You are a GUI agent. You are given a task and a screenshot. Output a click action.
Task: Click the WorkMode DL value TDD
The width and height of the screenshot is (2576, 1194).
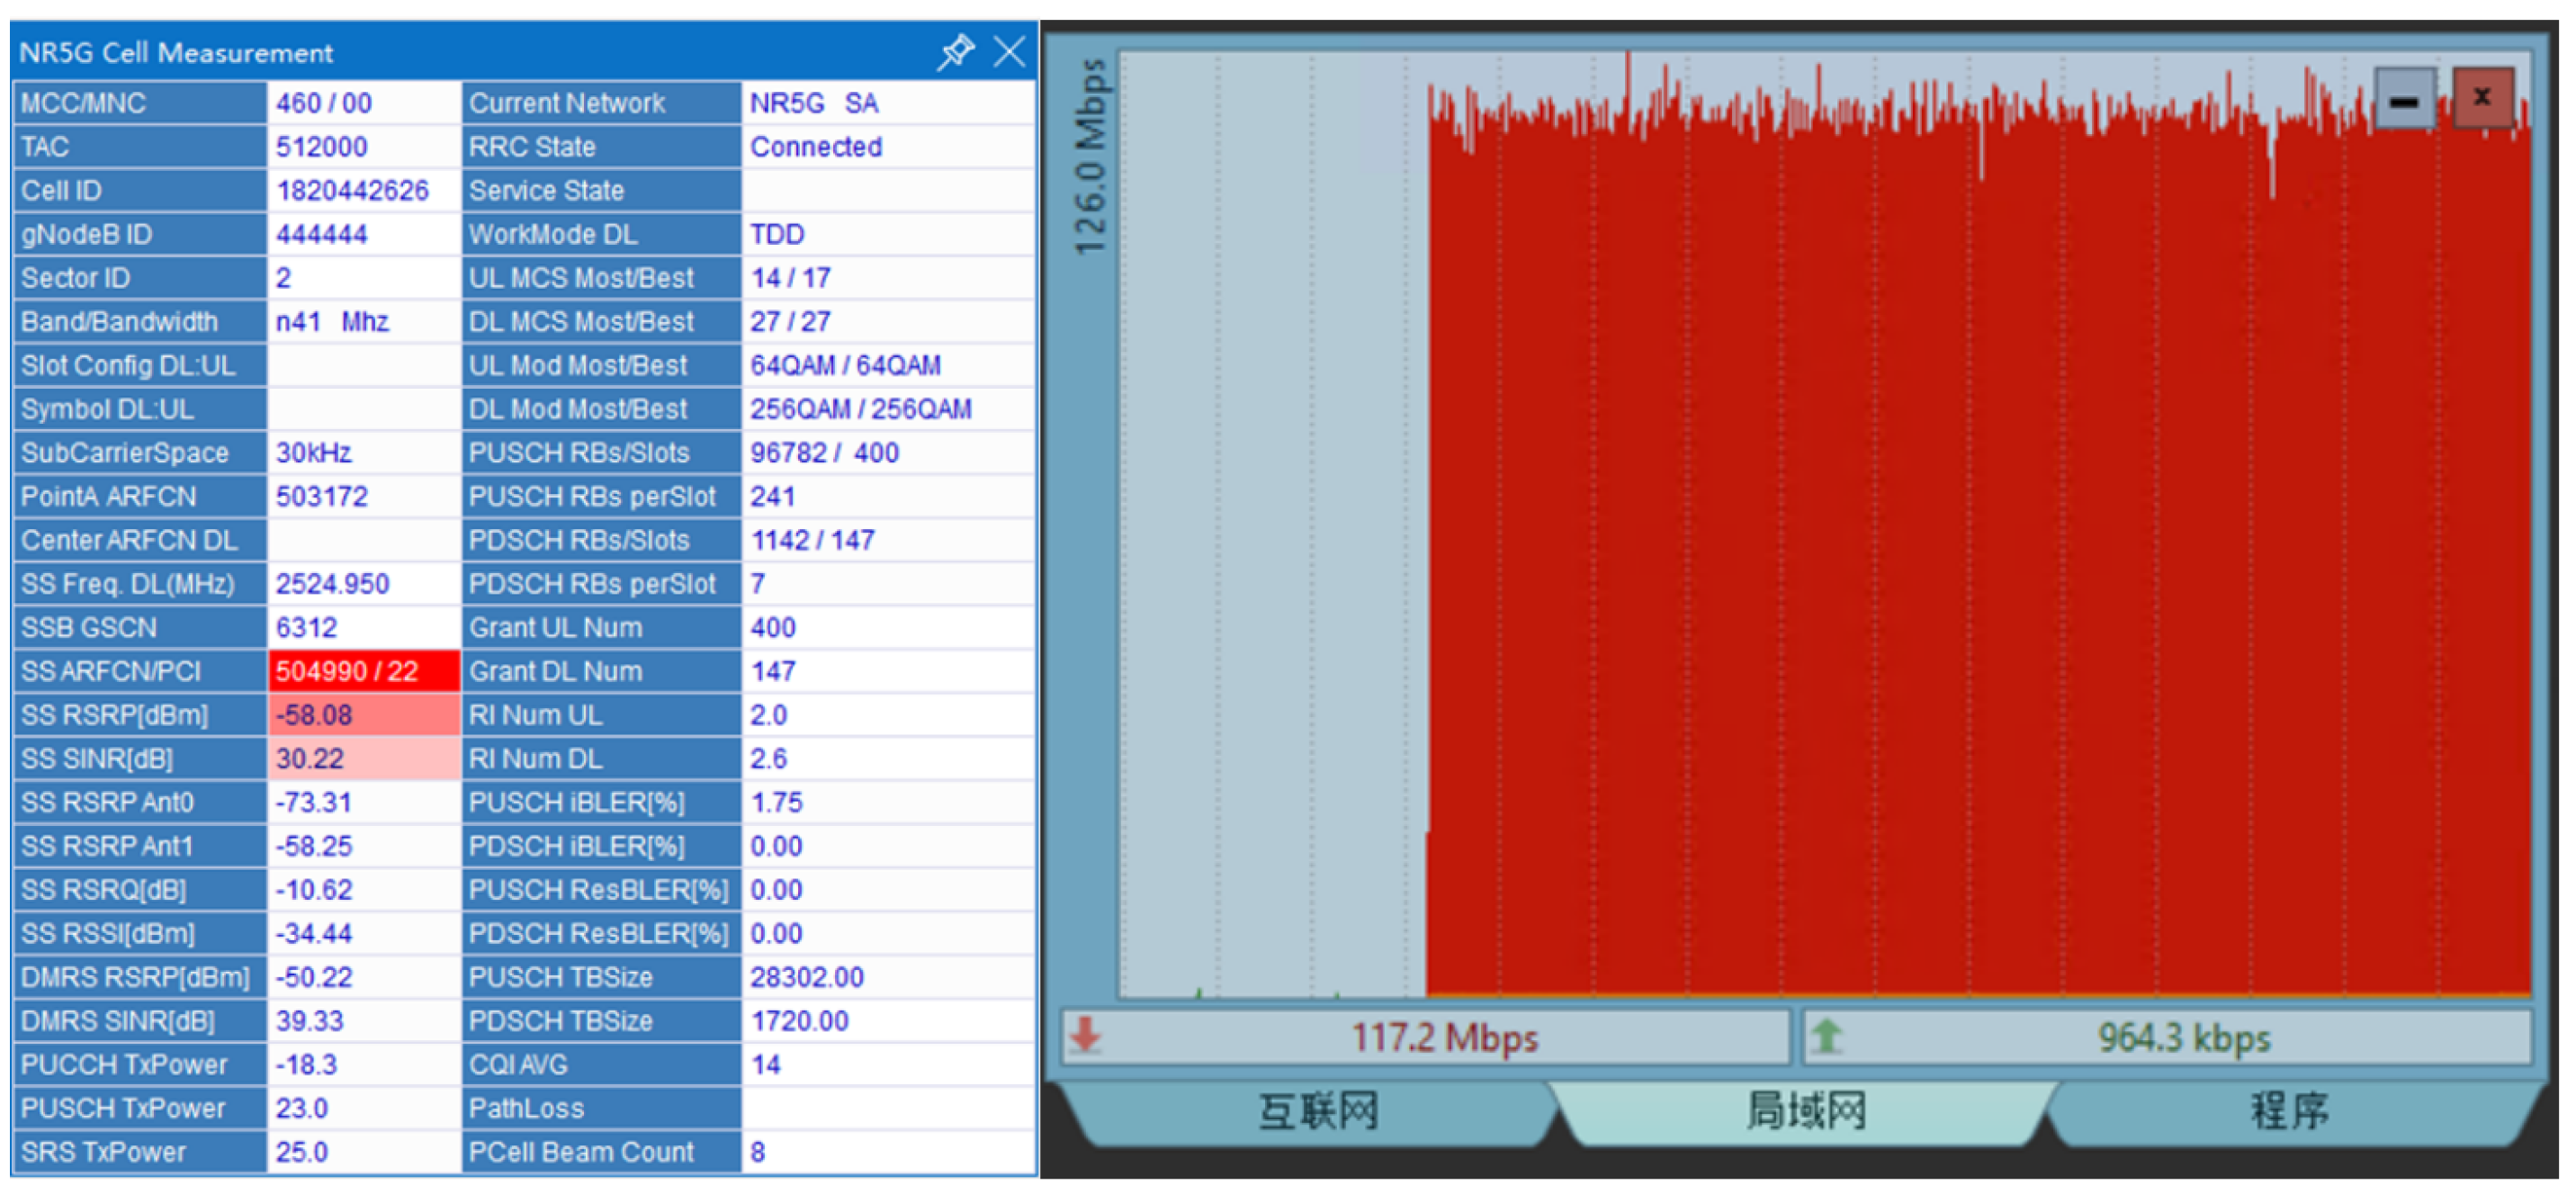pos(777,234)
